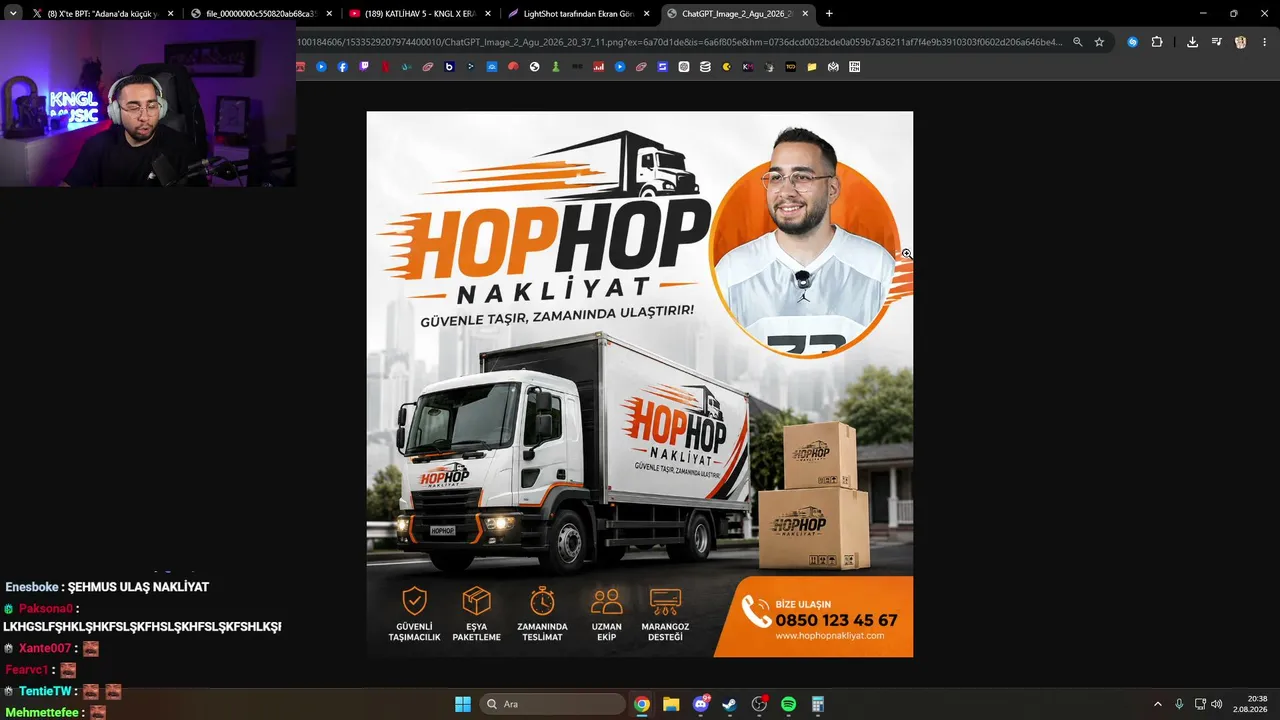Select the ChatGPT_Image_2_Agu_2026 tab

(x=737, y=14)
